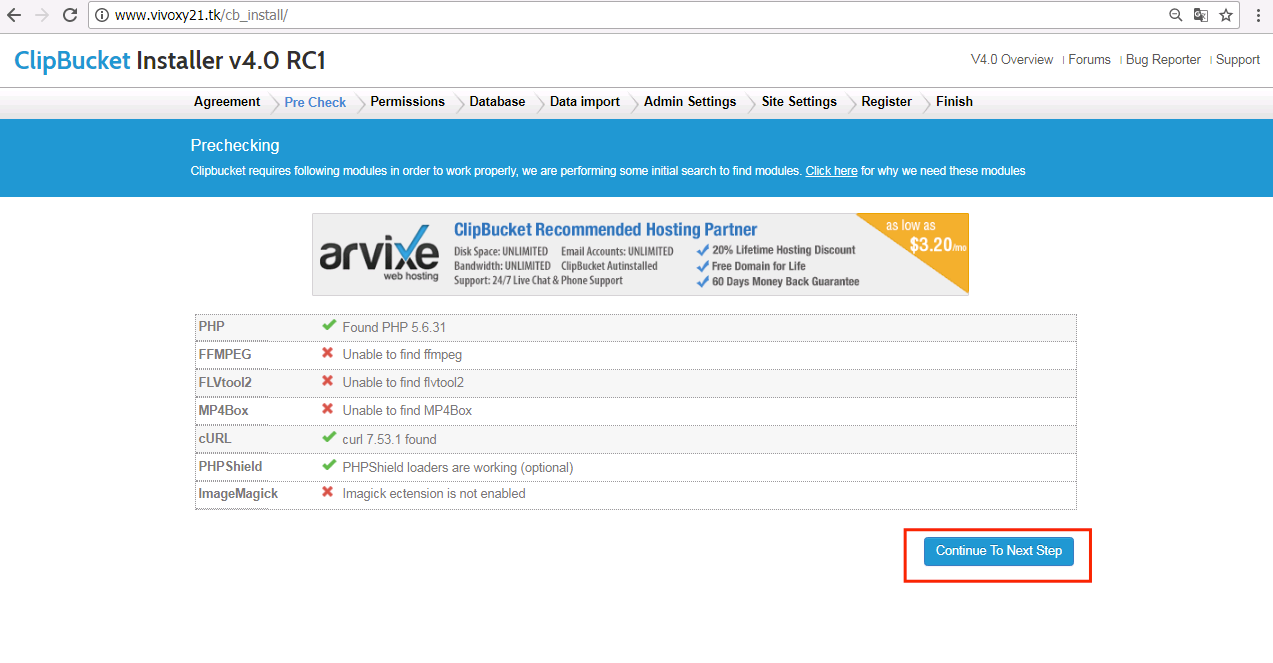Click "Unable to find flvtool2" message
This screenshot has width=1273, height=663.
tap(403, 382)
